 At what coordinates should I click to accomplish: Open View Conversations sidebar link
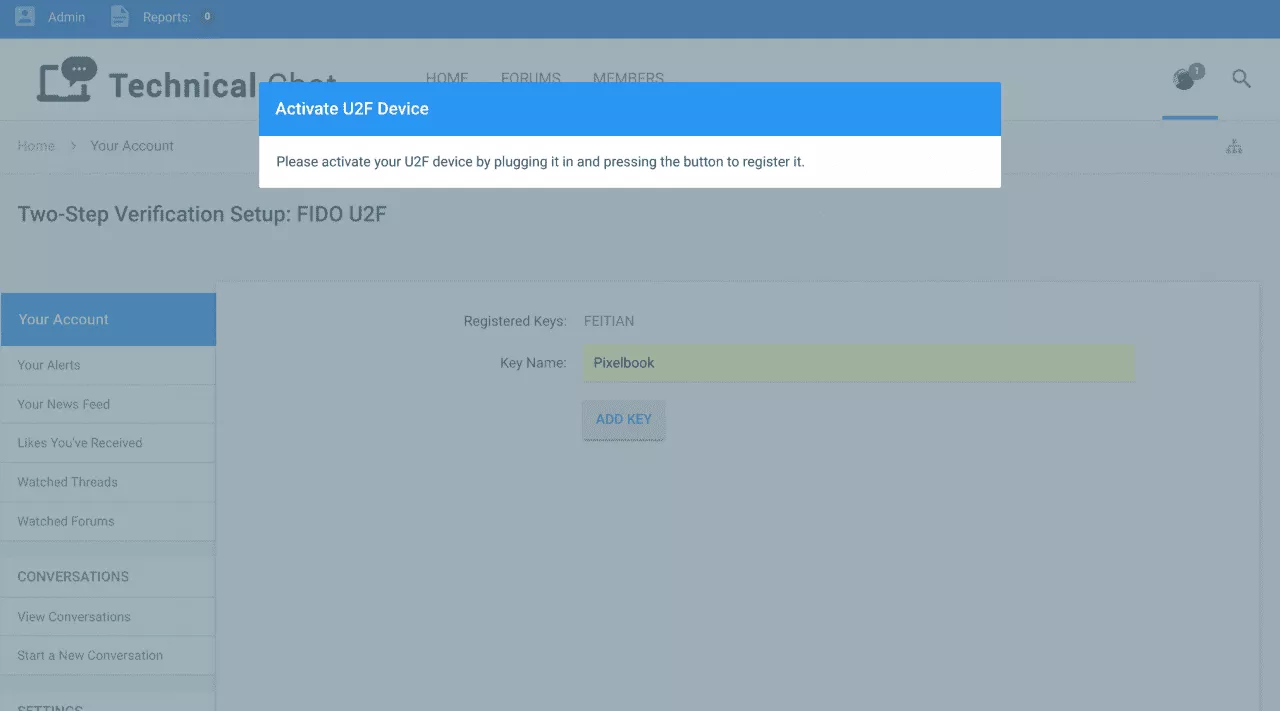coord(74,617)
